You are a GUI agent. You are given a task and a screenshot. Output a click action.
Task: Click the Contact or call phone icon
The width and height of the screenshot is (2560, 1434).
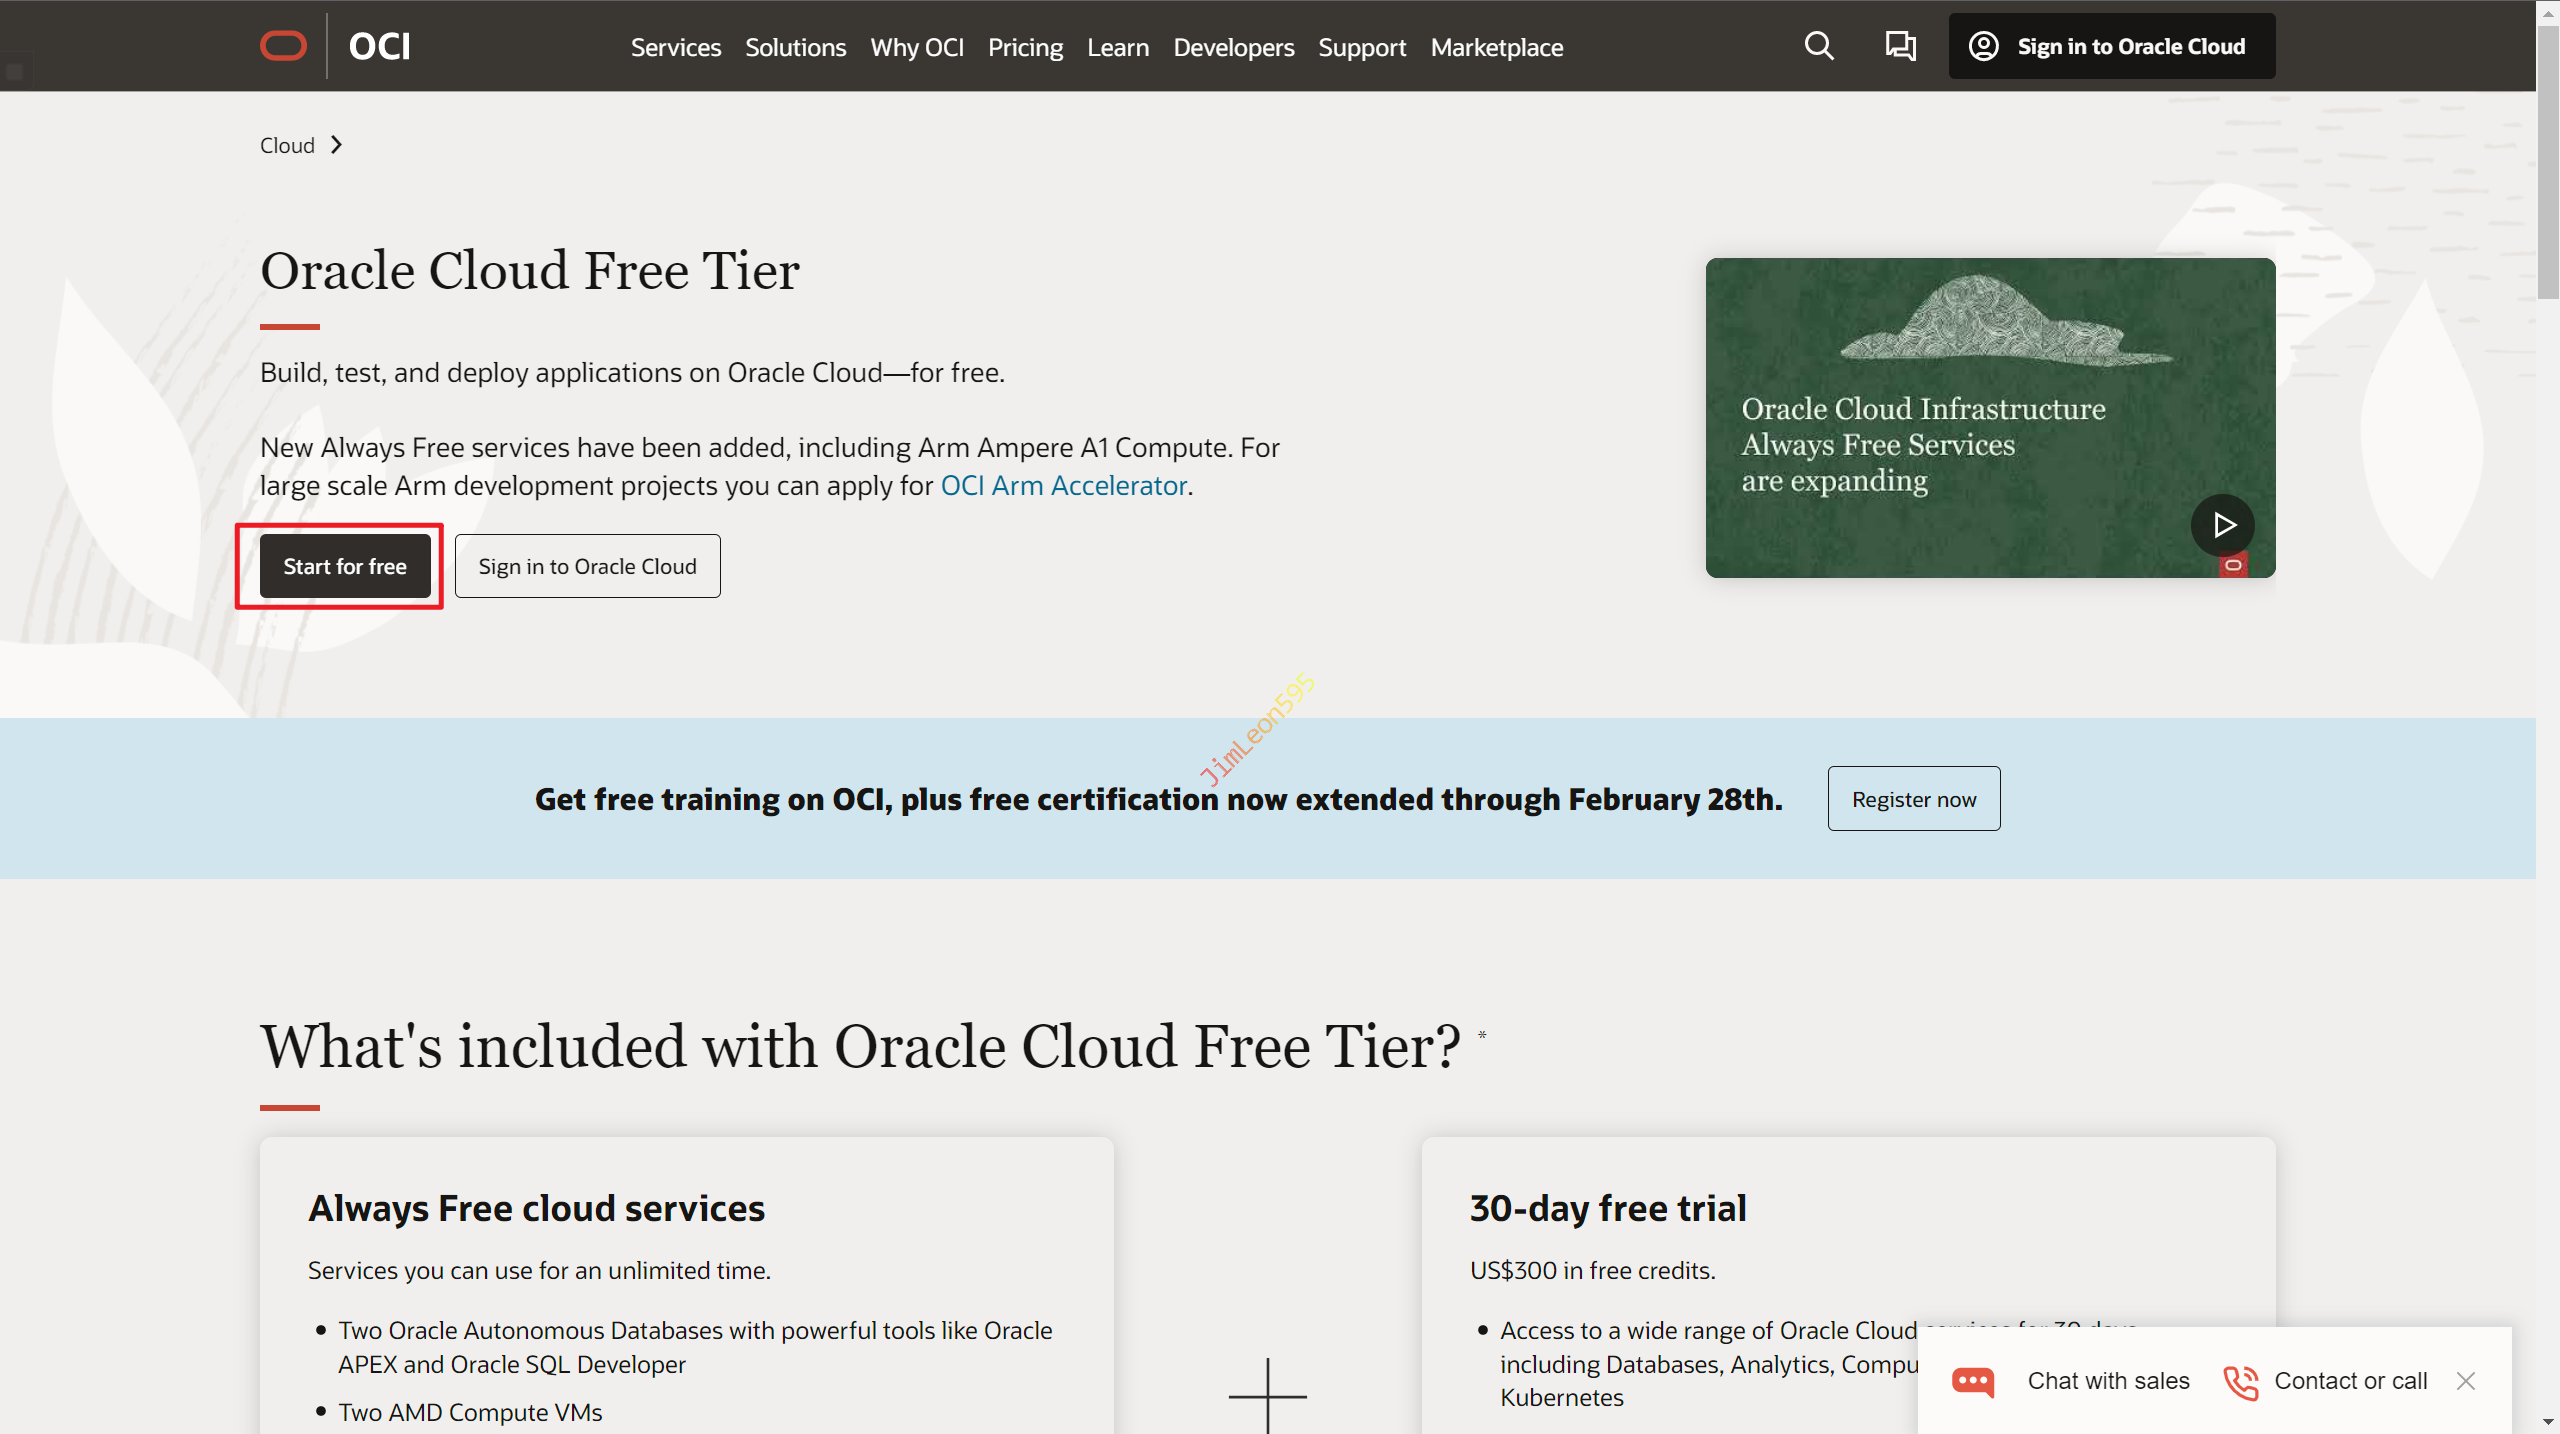(x=2240, y=1381)
